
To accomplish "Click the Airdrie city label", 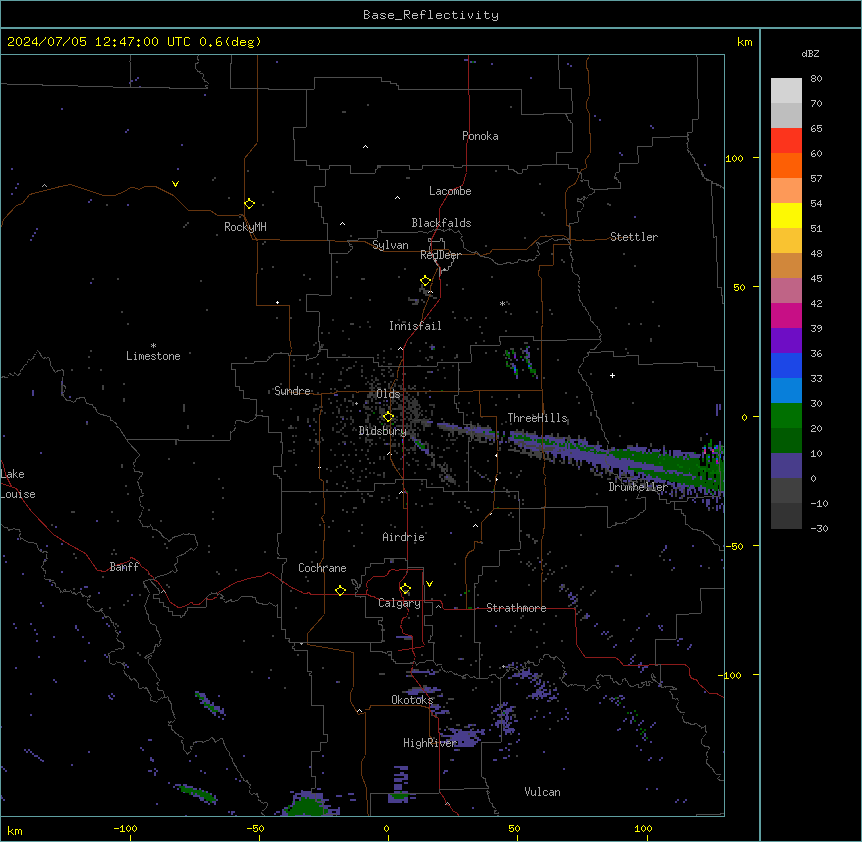I will 403,537.
